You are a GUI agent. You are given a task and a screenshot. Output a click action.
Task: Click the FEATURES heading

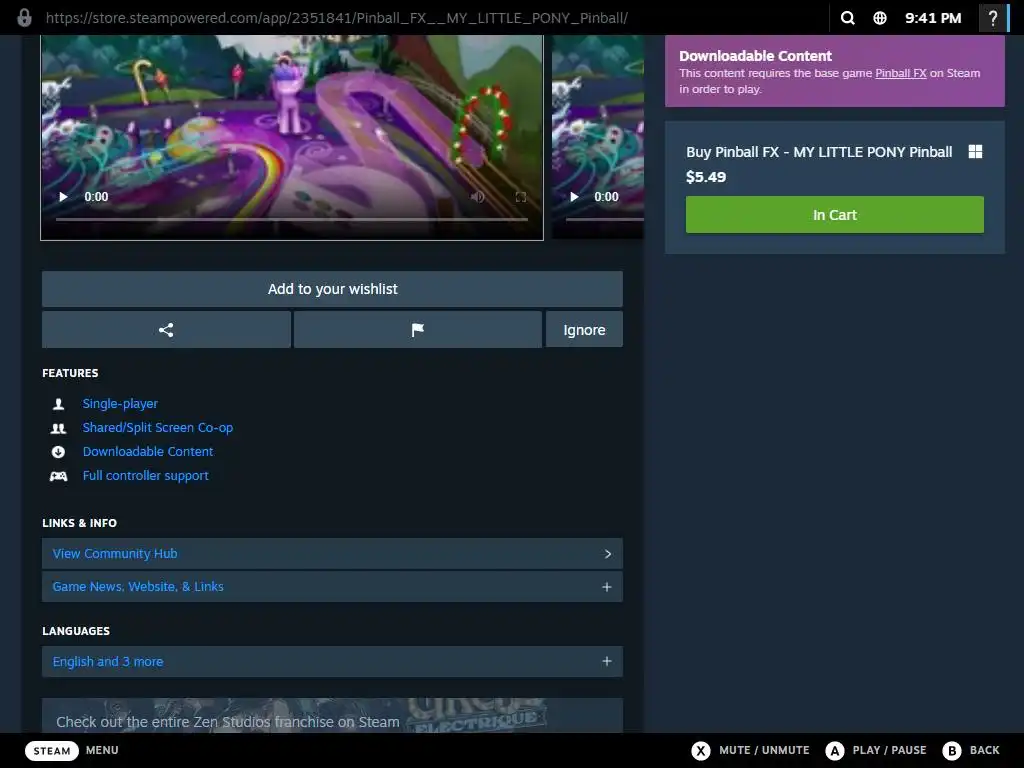(x=71, y=373)
